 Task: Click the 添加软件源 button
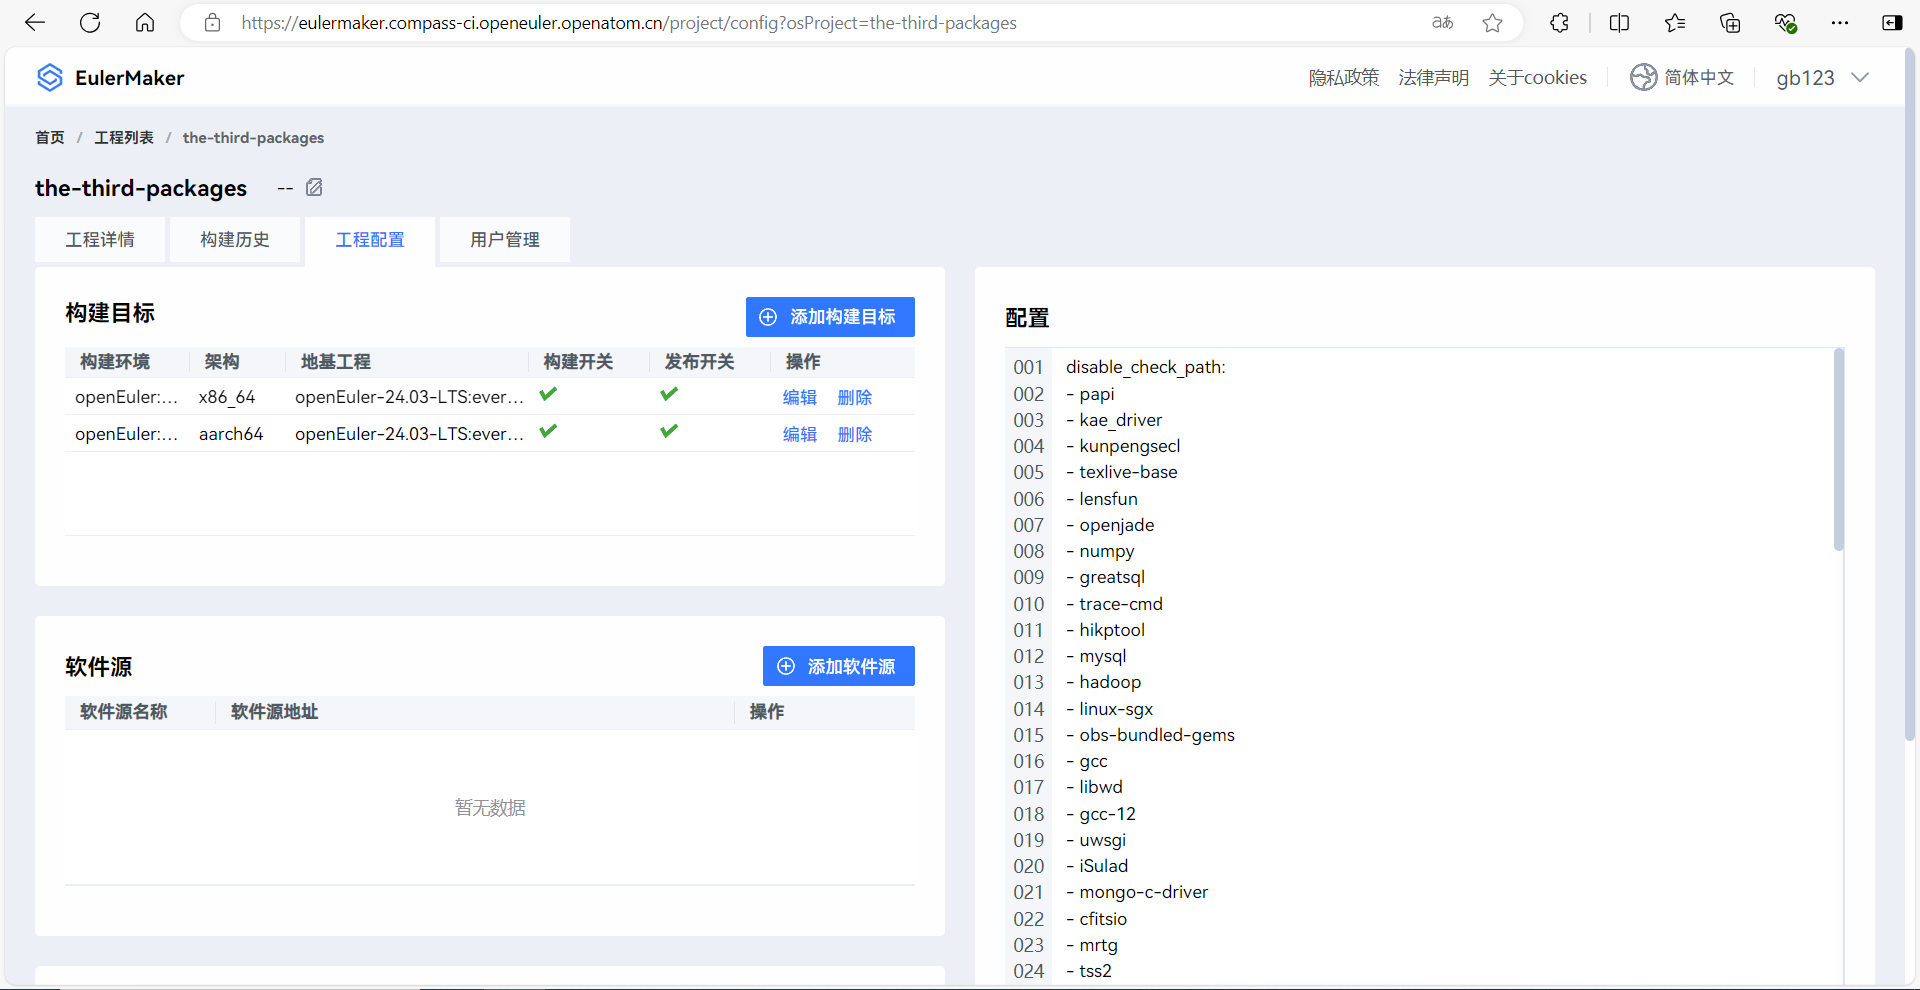[x=838, y=666]
